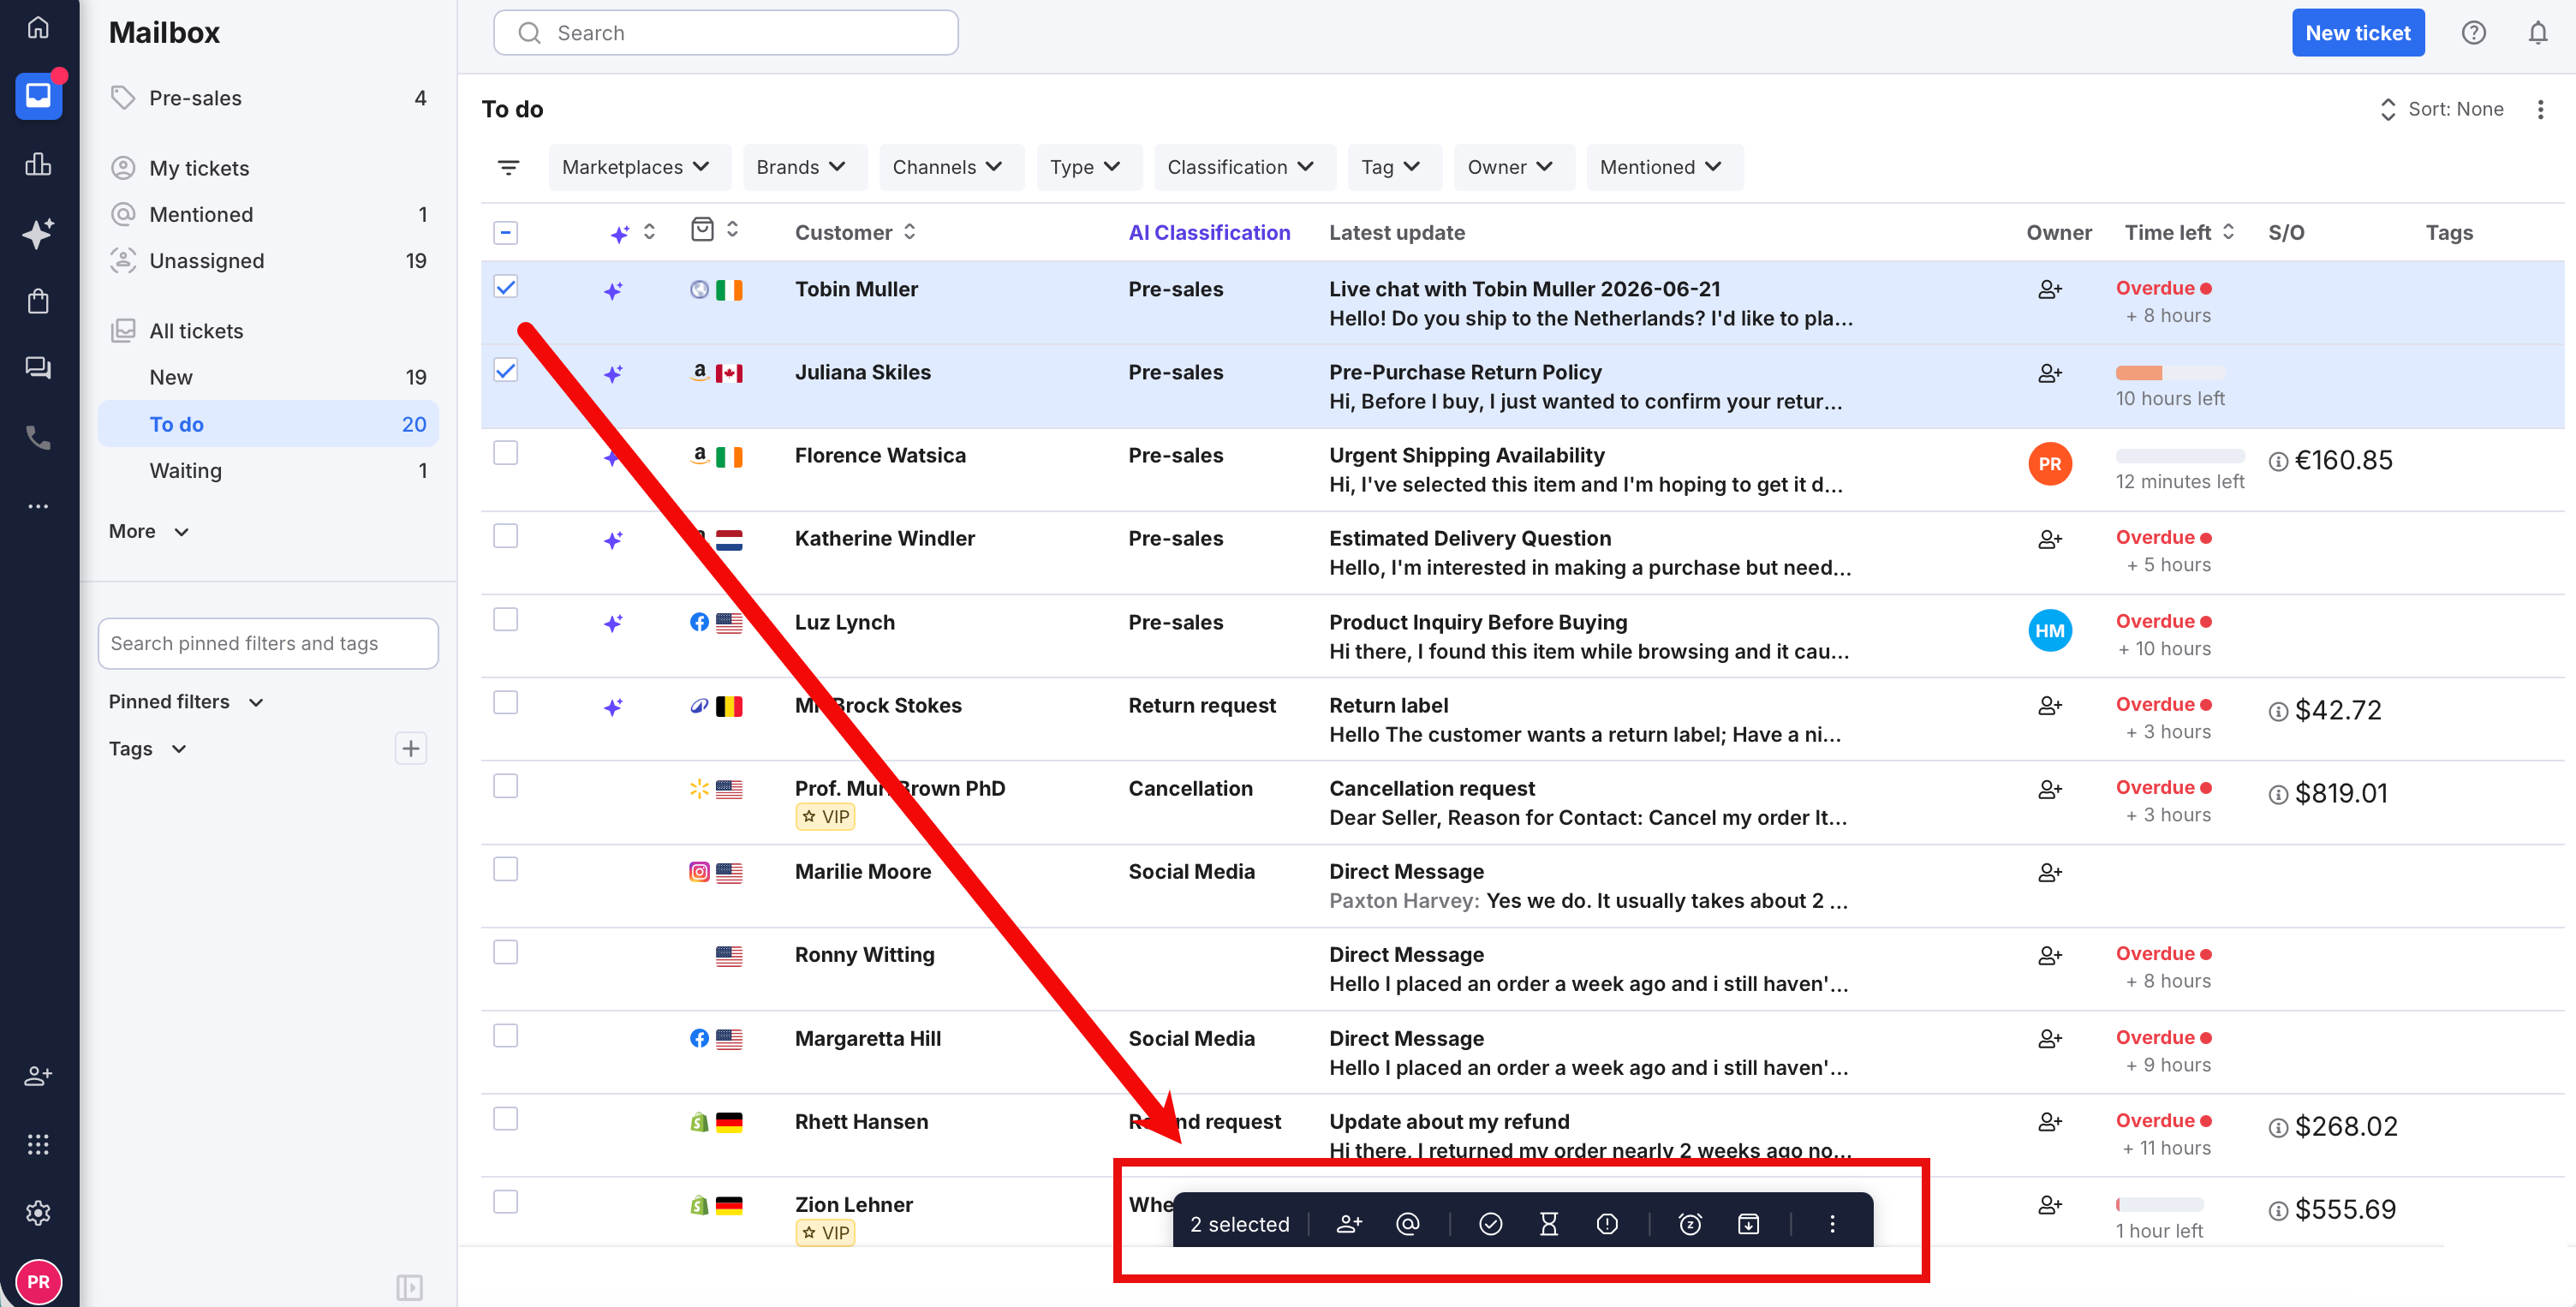2576x1307 pixels.
Task: Open the Mentioned mailbox view
Action: point(268,214)
